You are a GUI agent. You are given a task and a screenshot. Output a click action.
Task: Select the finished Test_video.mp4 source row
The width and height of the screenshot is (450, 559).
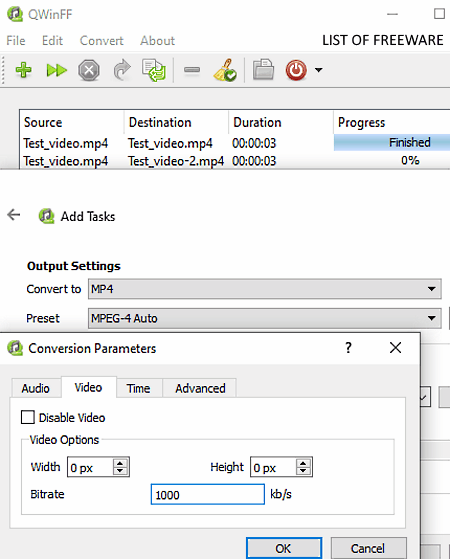(66, 143)
